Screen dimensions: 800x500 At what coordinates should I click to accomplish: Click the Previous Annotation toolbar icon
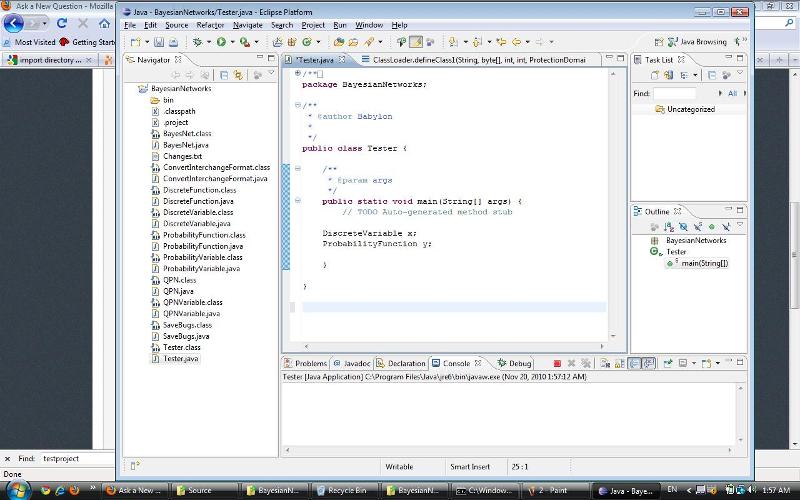pyautogui.click(x=477, y=42)
